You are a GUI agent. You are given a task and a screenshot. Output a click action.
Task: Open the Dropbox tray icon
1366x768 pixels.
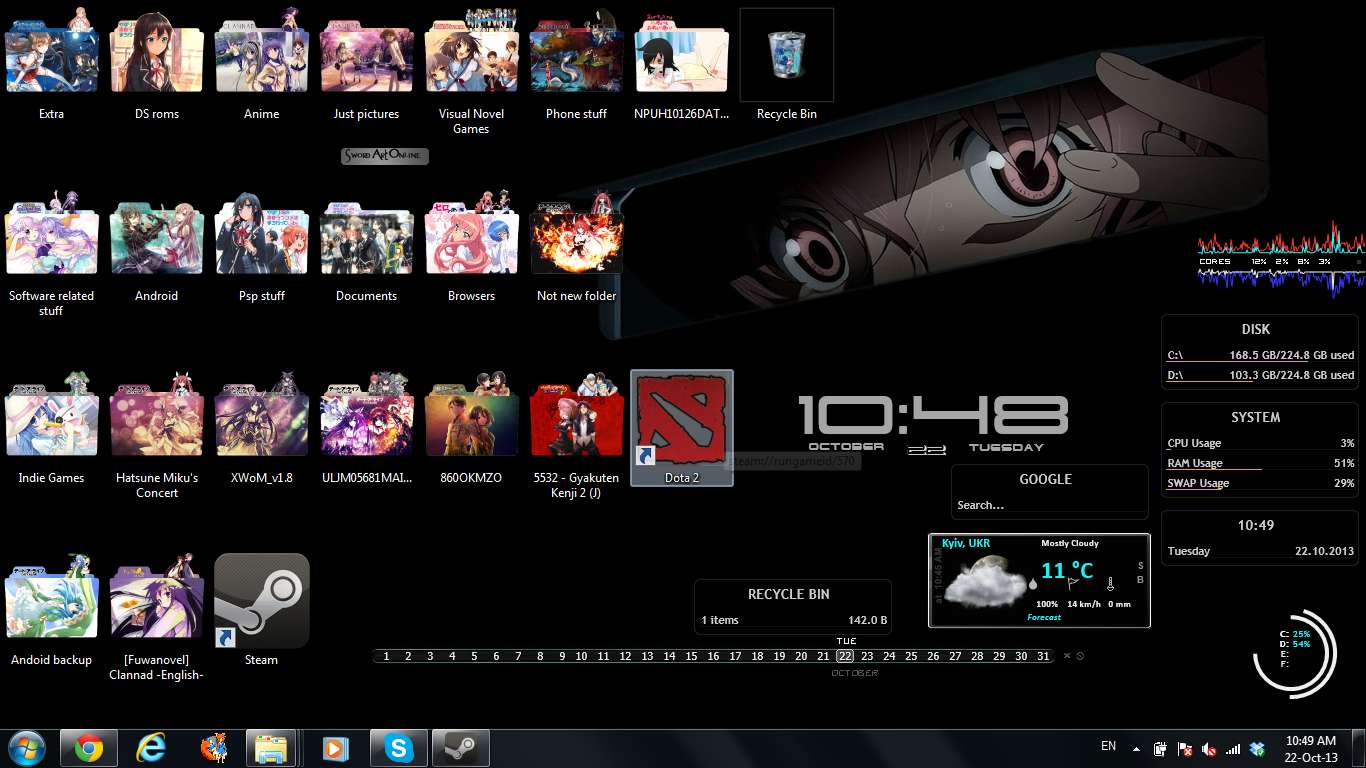tap(1258, 748)
